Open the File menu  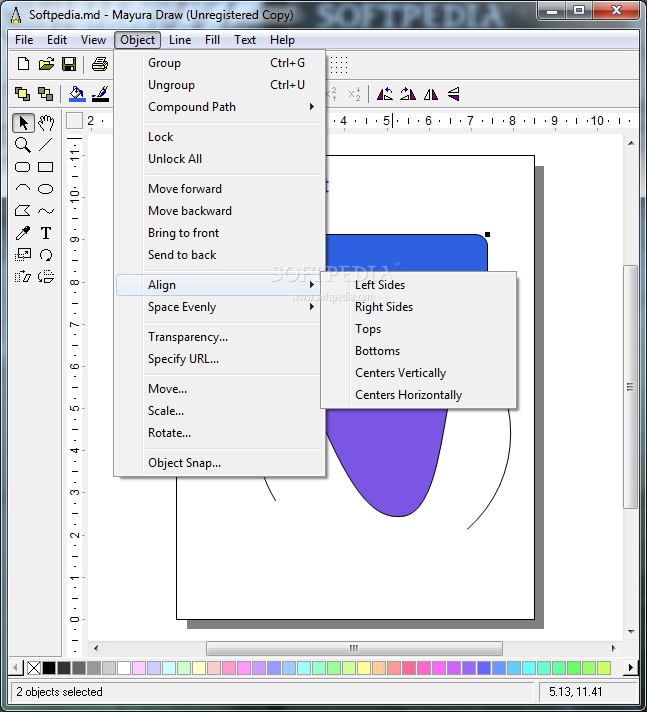[24, 40]
